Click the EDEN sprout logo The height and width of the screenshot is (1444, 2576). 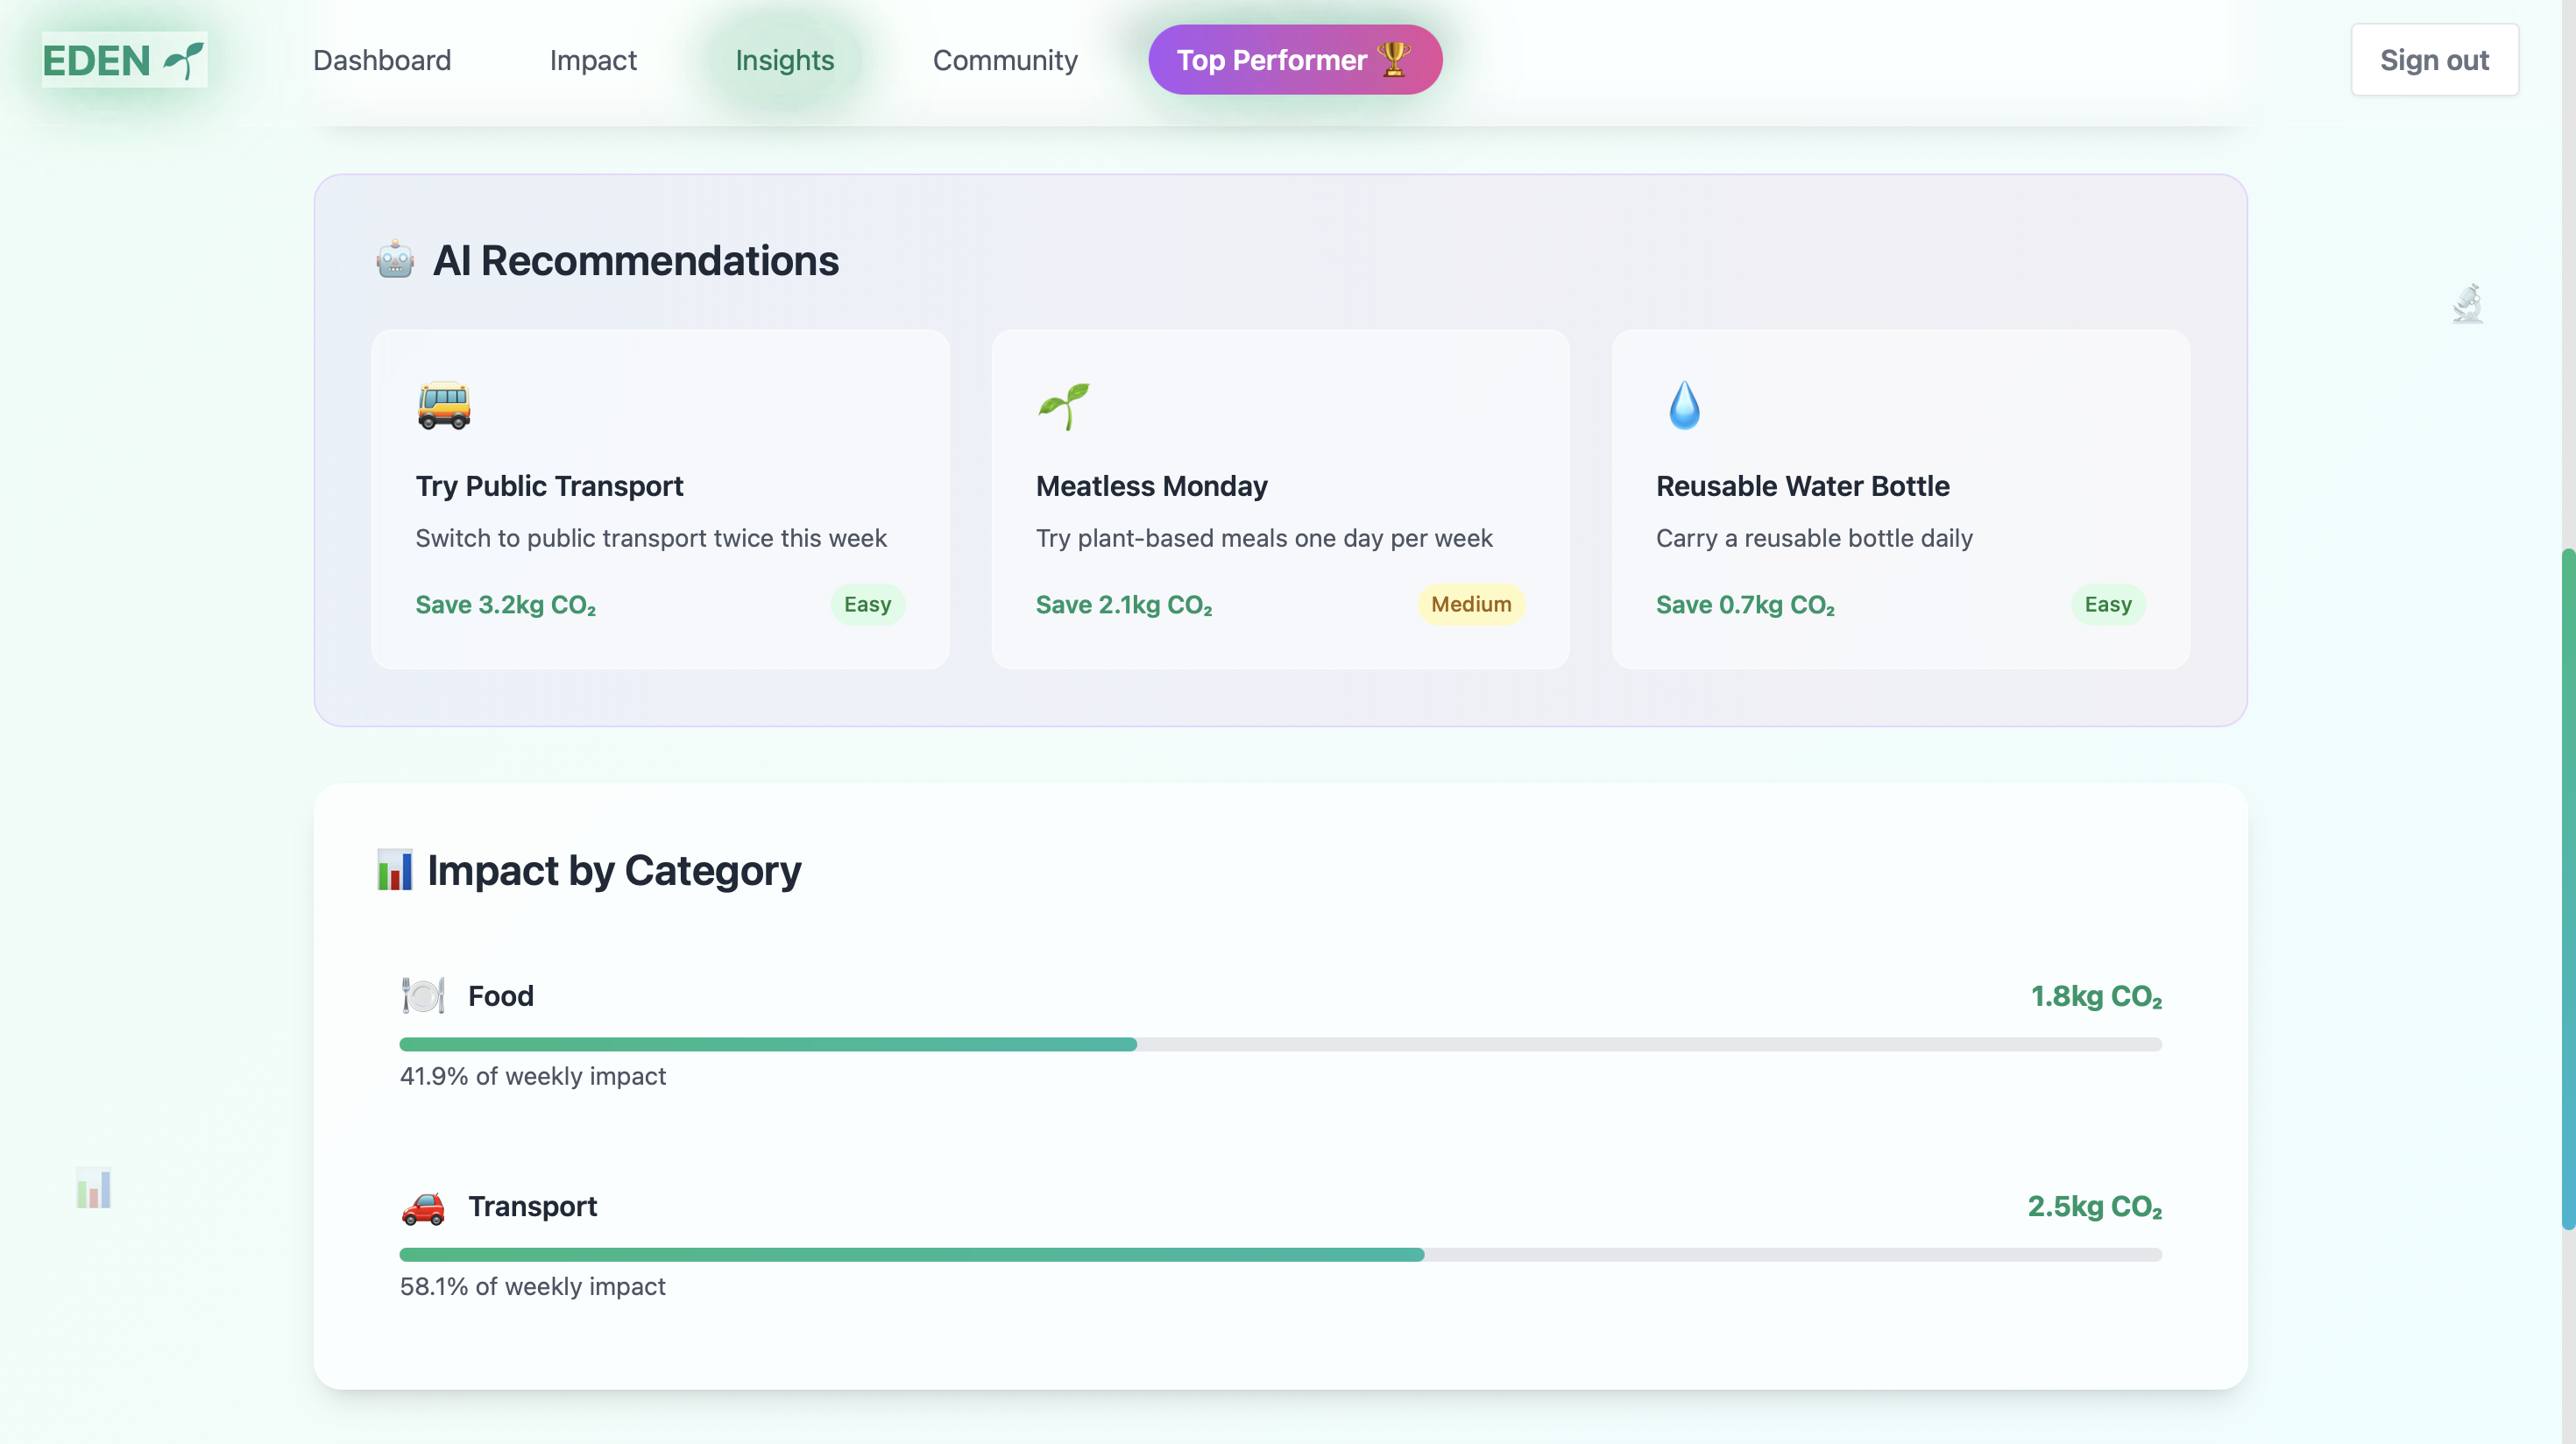pyautogui.click(x=124, y=60)
